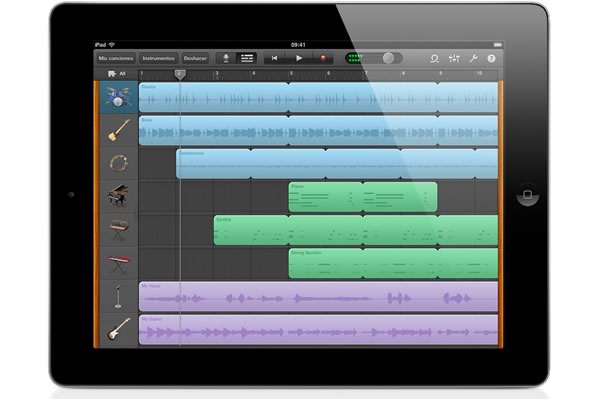Select the tambourine track icon
This screenshot has height=399, width=600.
(x=119, y=163)
